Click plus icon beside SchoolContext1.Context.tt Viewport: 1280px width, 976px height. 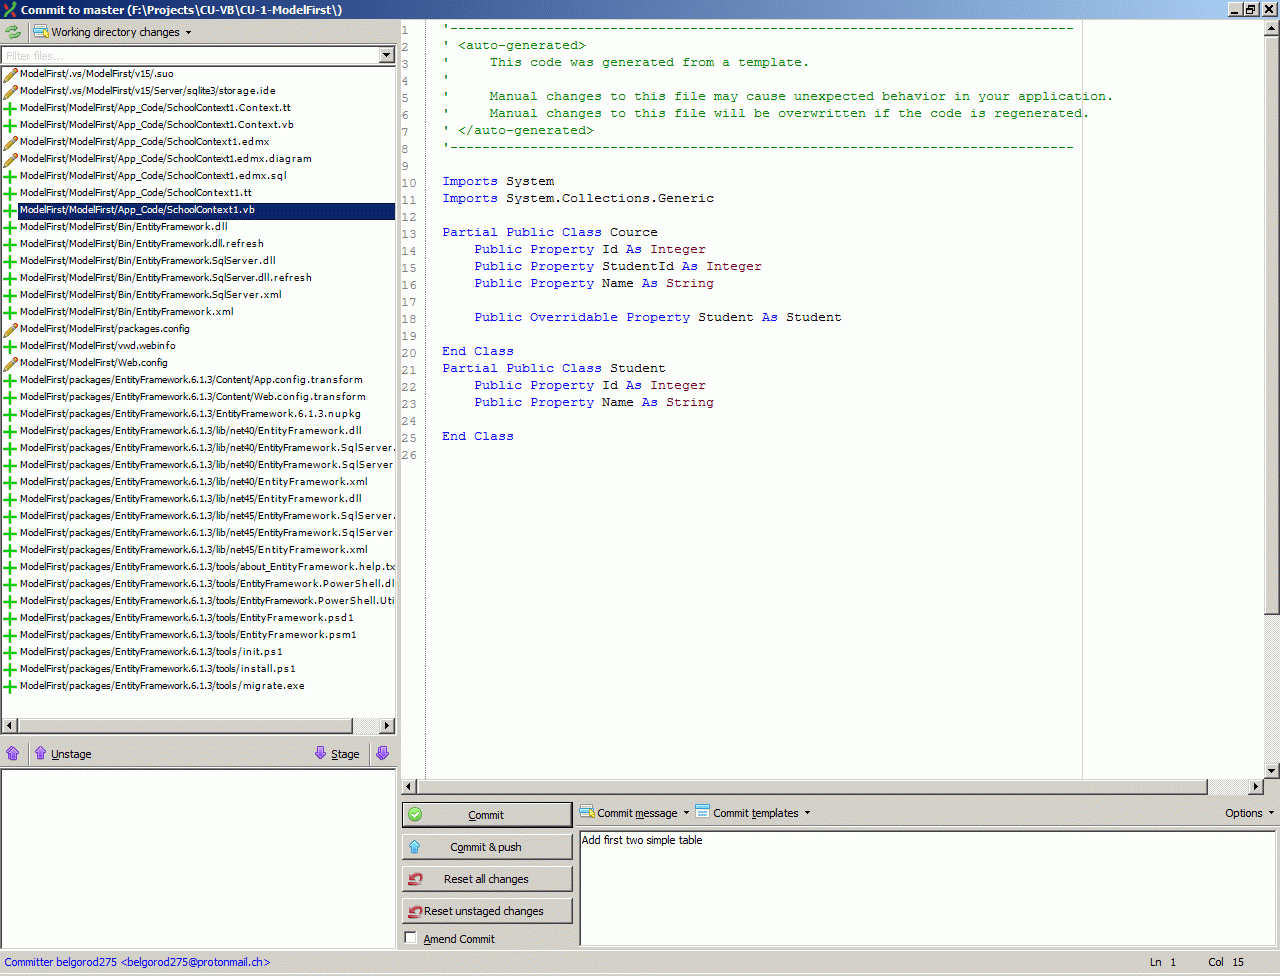pos(10,108)
